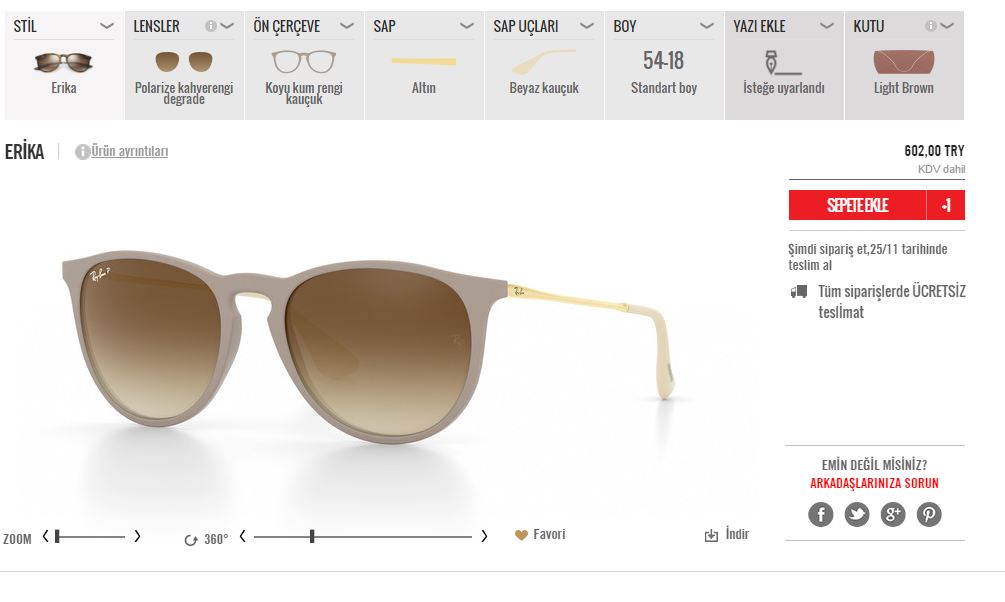The width and height of the screenshot is (1005, 602).
Task: Decrease zoom with left arrow
Action: point(46,536)
